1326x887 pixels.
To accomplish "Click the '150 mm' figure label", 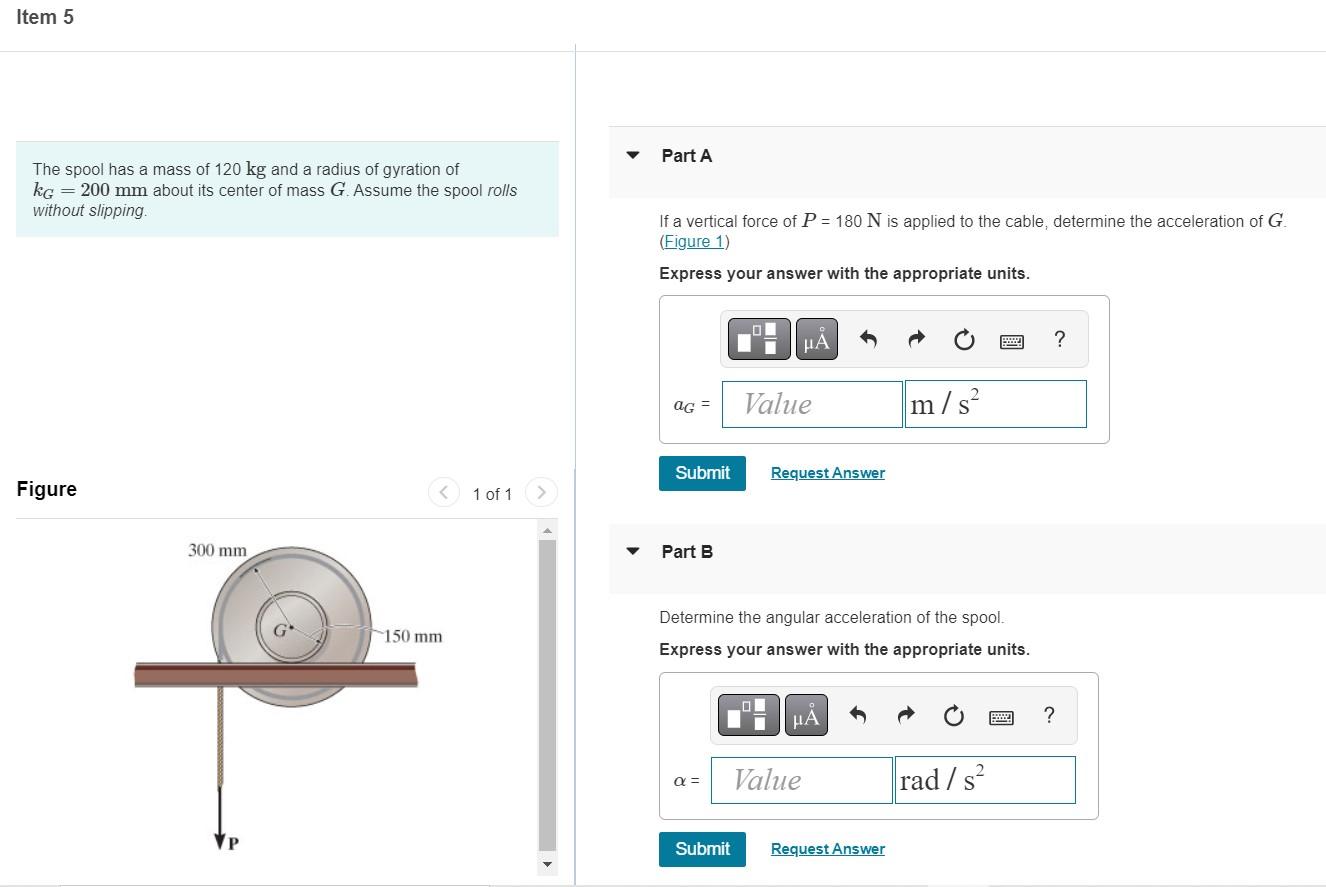I will pyautogui.click(x=414, y=636).
